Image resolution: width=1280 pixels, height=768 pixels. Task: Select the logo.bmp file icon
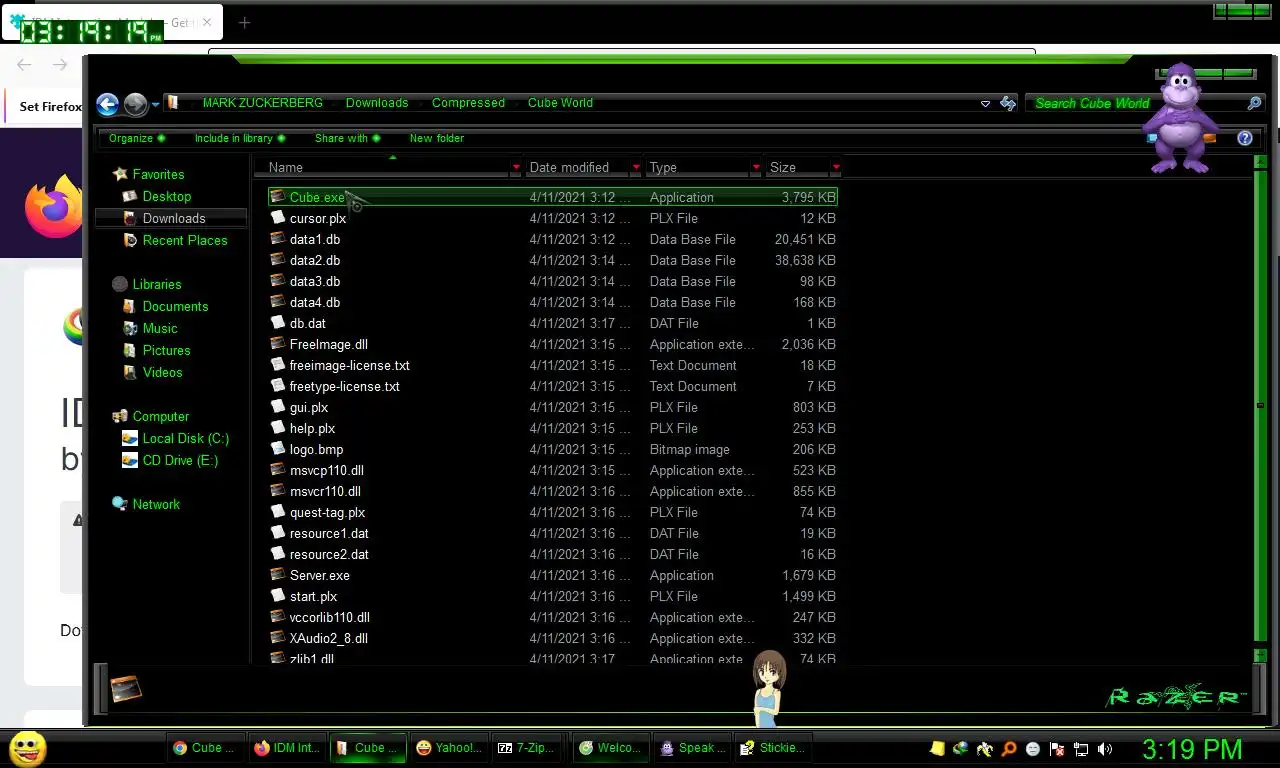[x=278, y=449]
